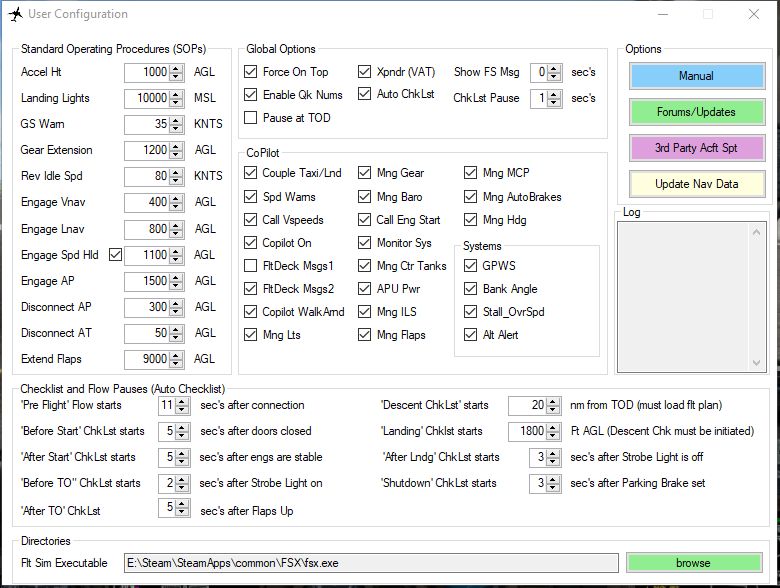Open the blue Manual button
Screen dimensions: 780x588
click(x=697, y=76)
